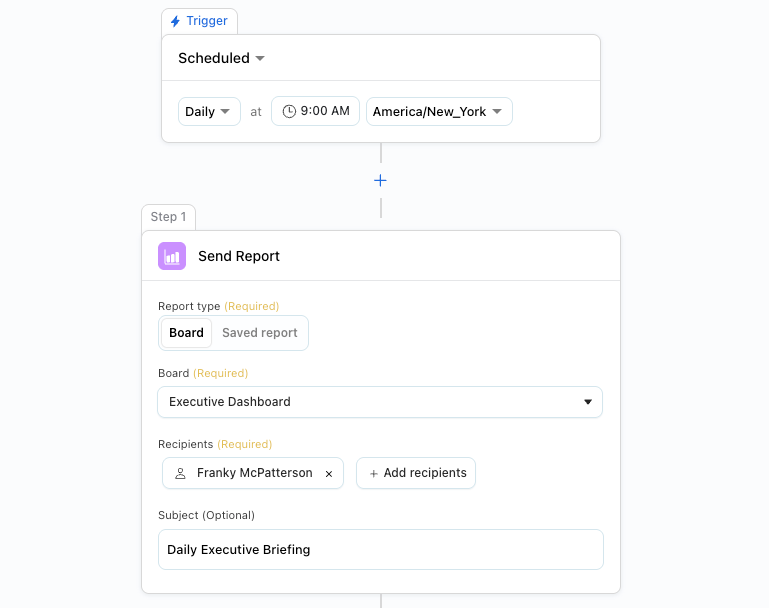This screenshot has width=769, height=608.
Task: Click the clock icon in time field
Action: click(289, 111)
